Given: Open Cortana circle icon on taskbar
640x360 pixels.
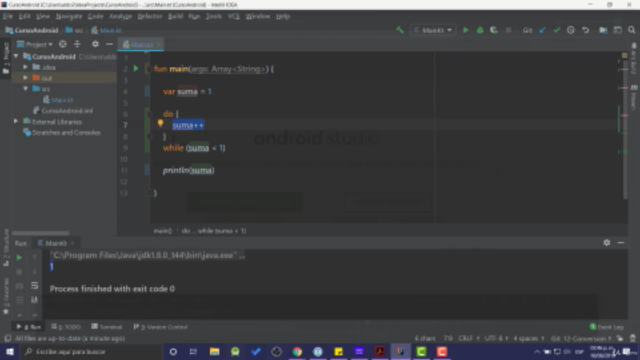Looking at the screenshot, I should [173, 351].
